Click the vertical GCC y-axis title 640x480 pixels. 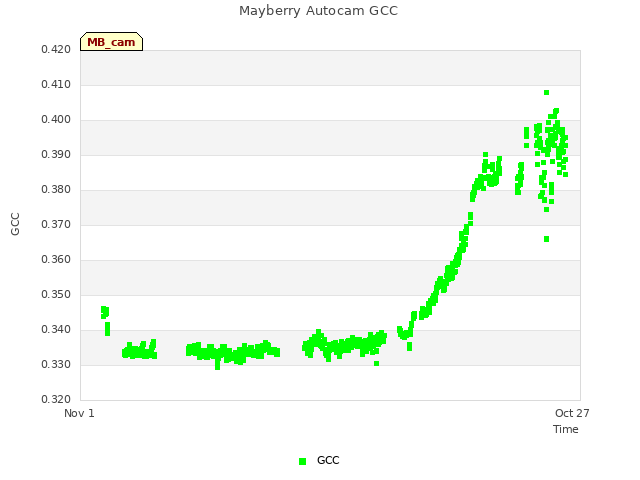coord(15,224)
